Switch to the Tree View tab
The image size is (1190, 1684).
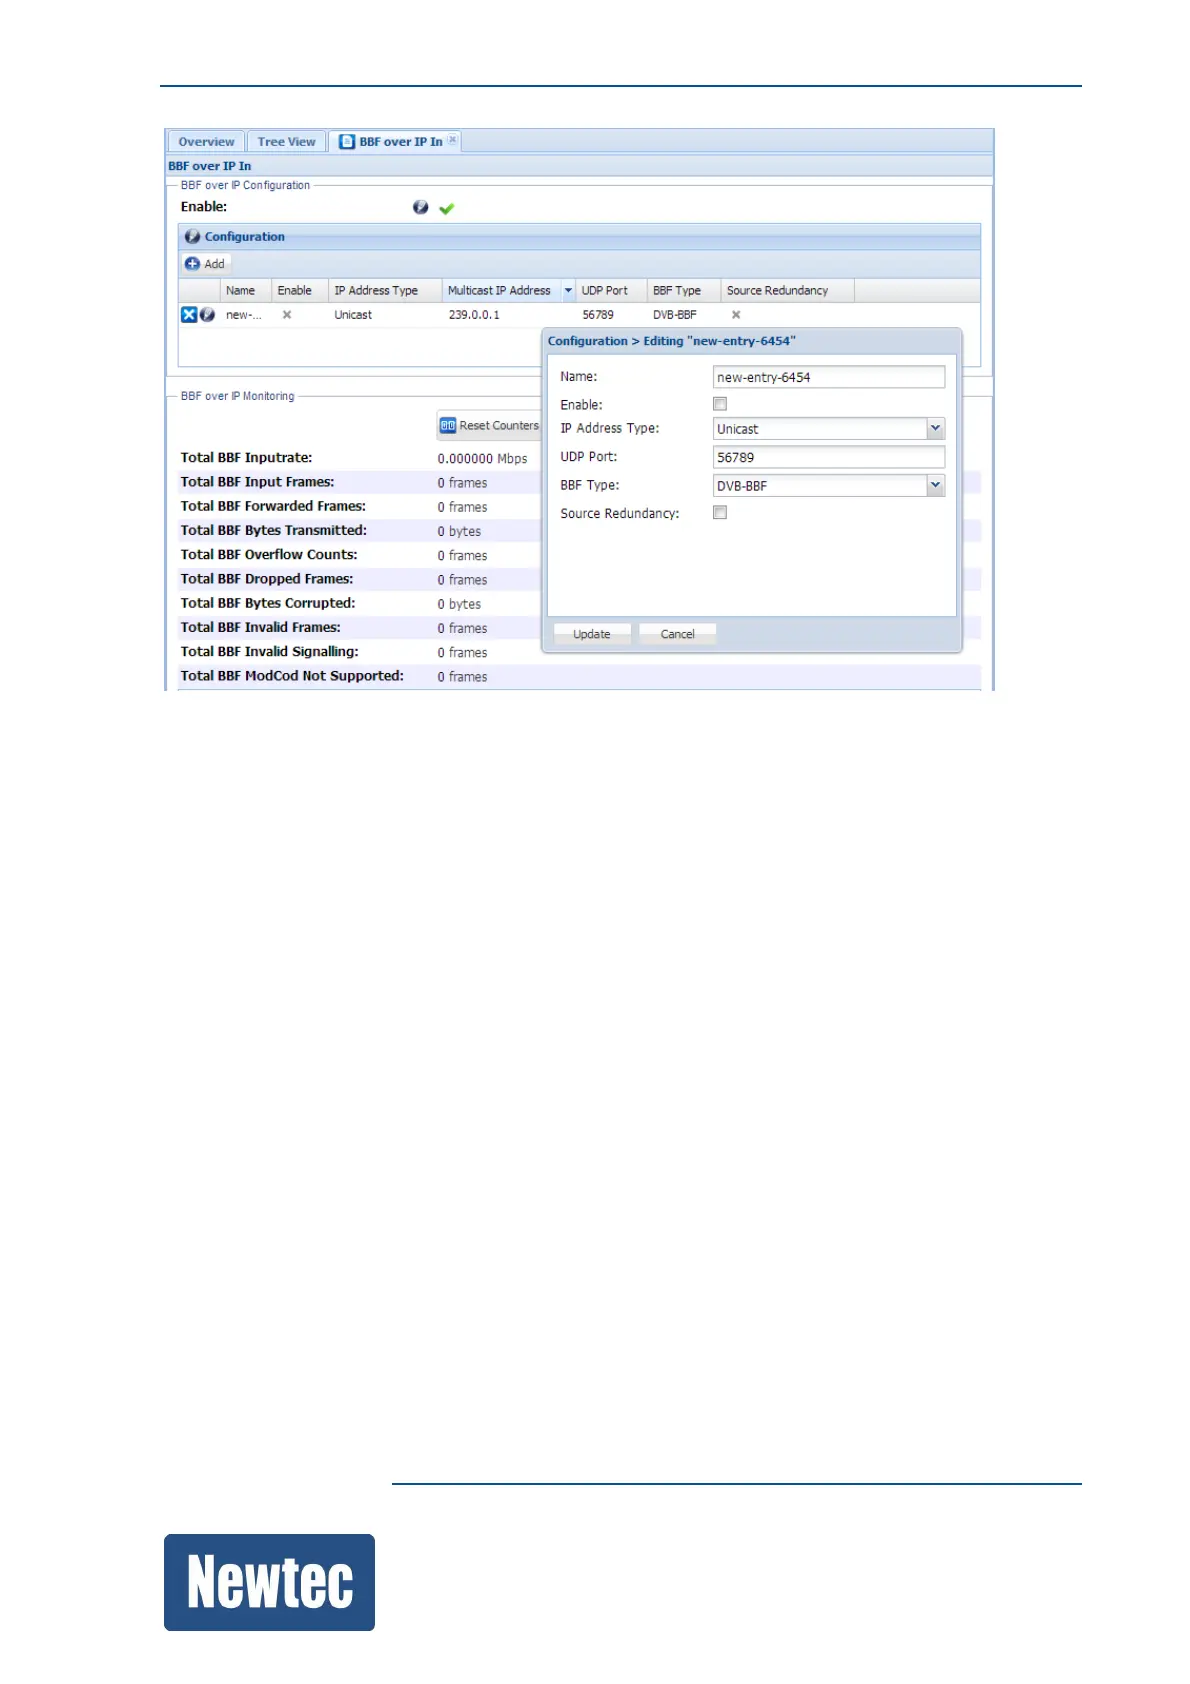286,142
